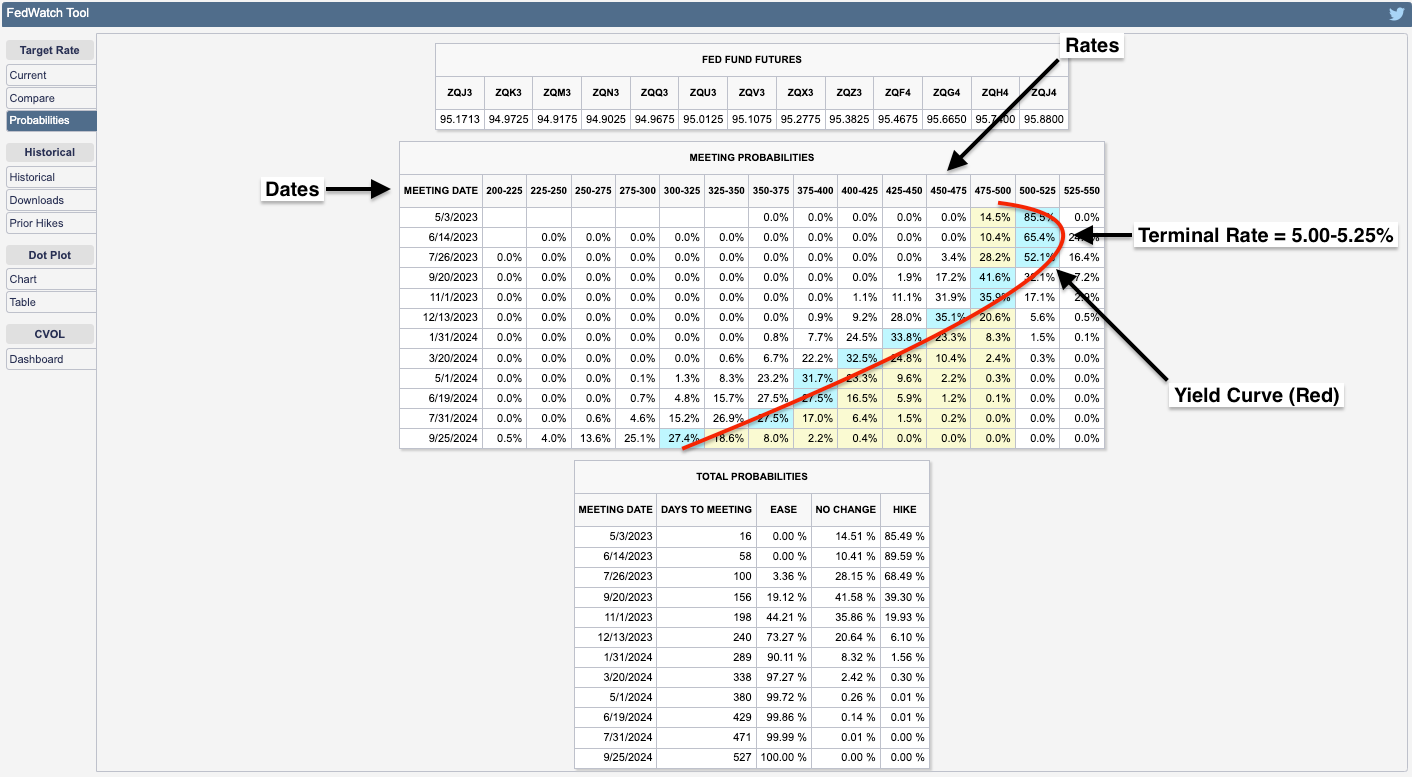Click the 95.8800 futures price
This screenshot has width=1412, height=777.
point(1044,119)
